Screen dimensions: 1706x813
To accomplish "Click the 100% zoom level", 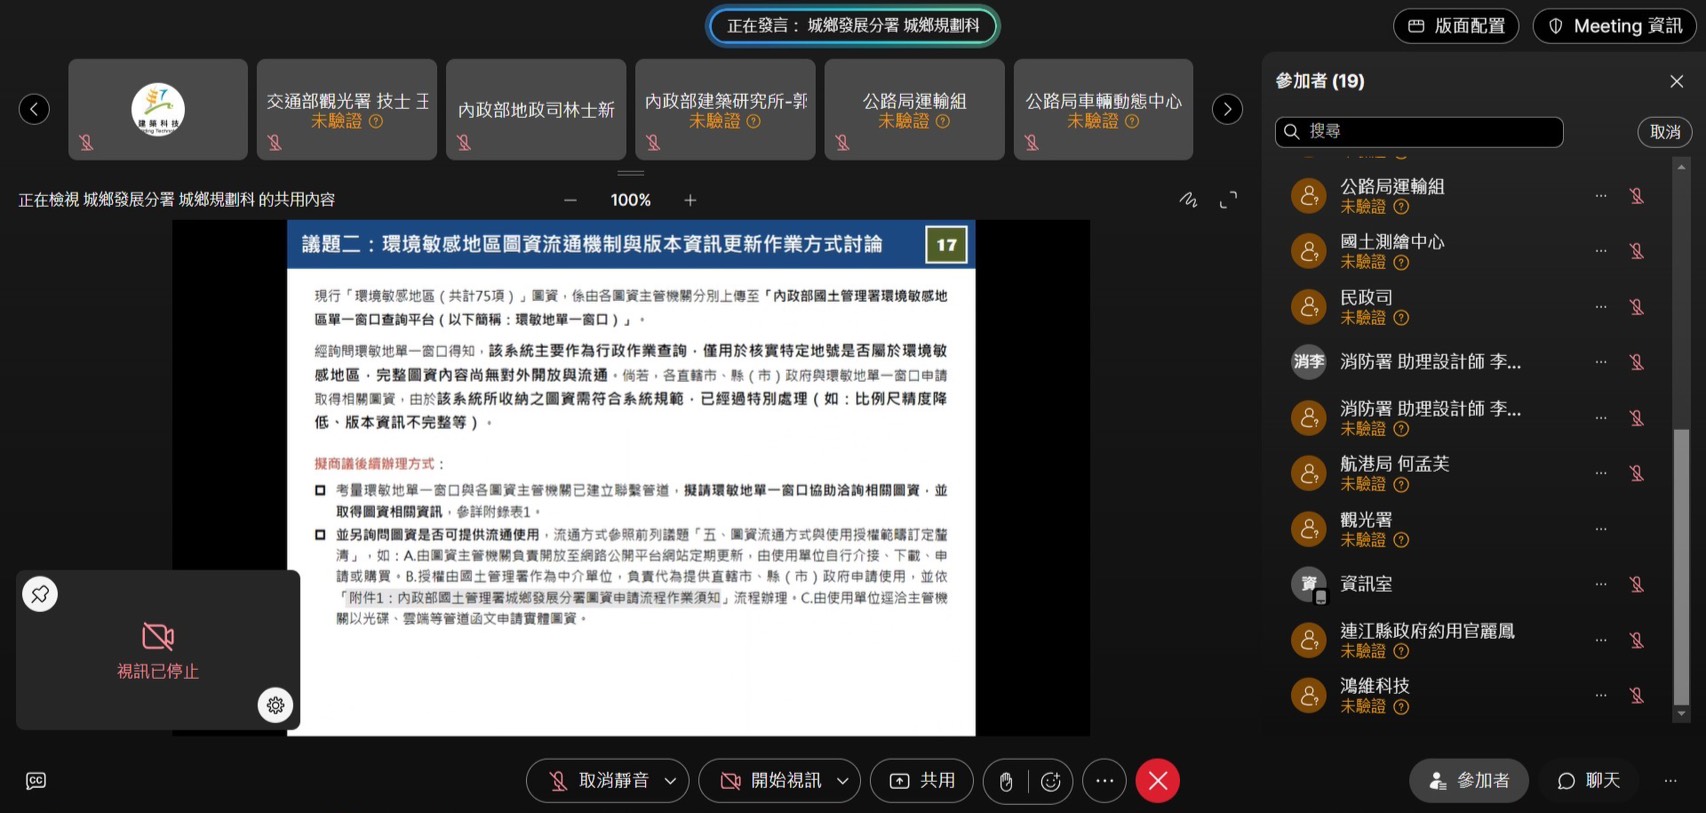I will point(630,200).
